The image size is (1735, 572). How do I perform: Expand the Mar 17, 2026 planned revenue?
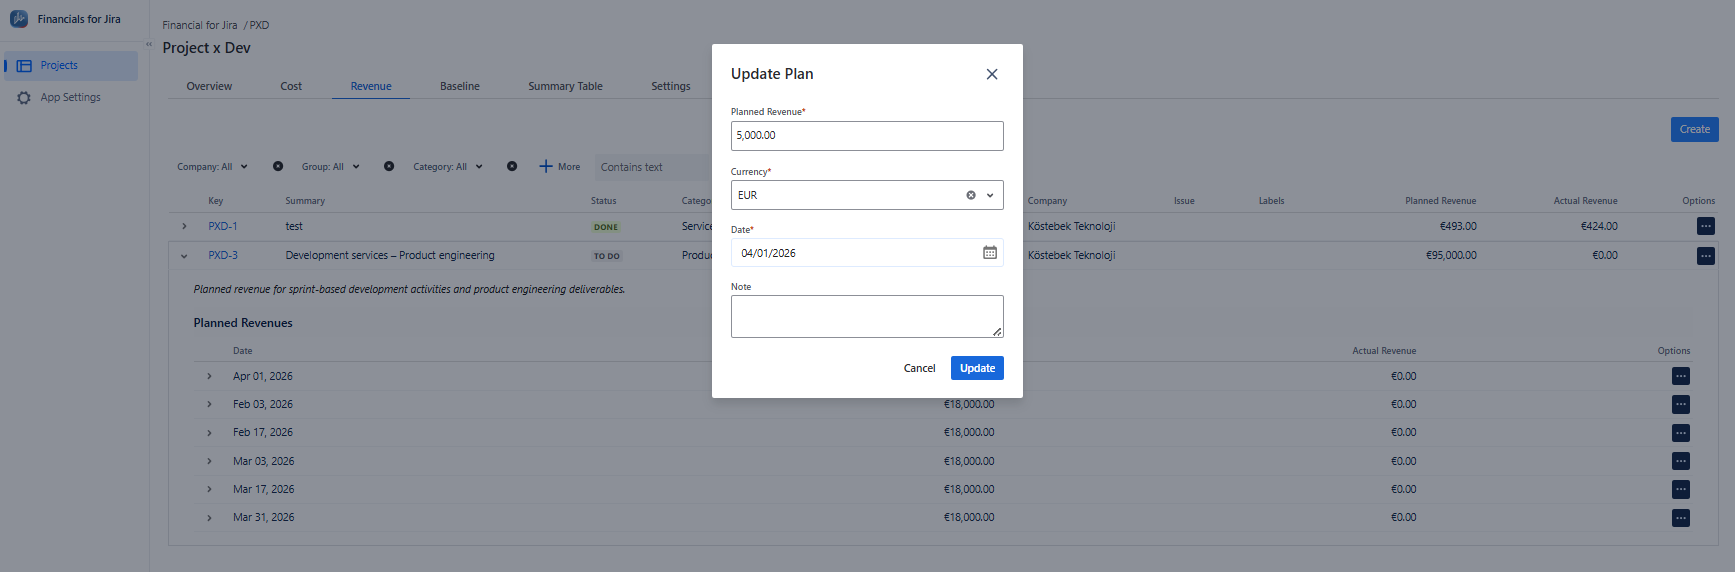209,490
